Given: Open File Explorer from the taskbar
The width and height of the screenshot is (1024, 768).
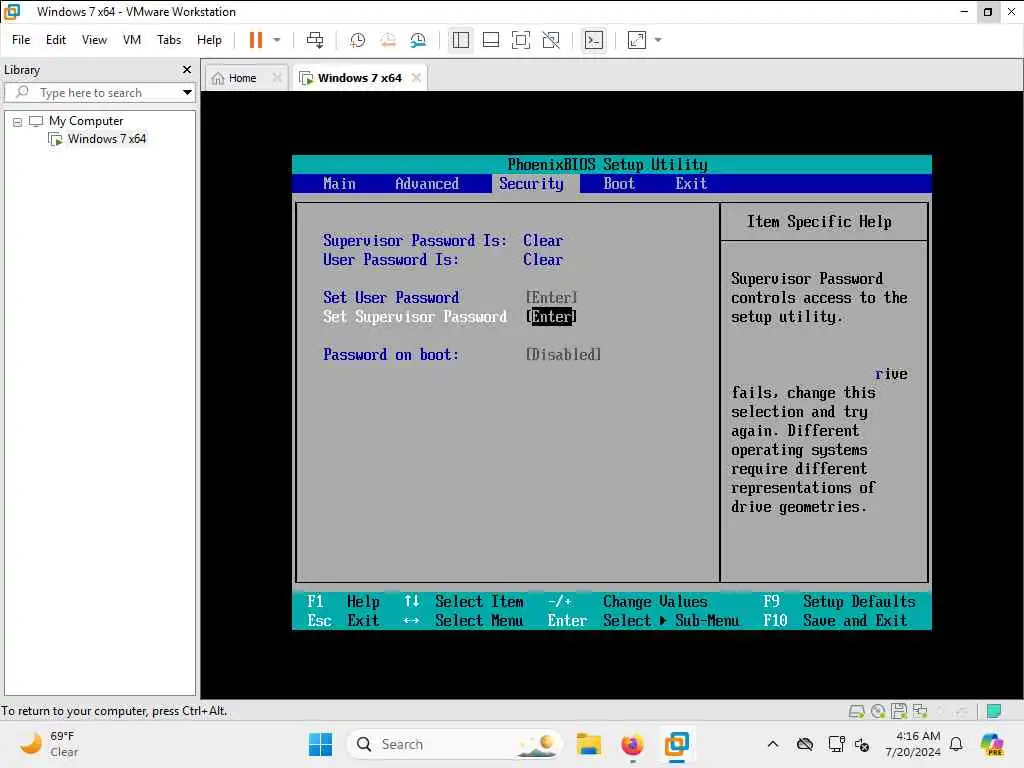Looking at the screenshot, I should [x=588, y=744].
